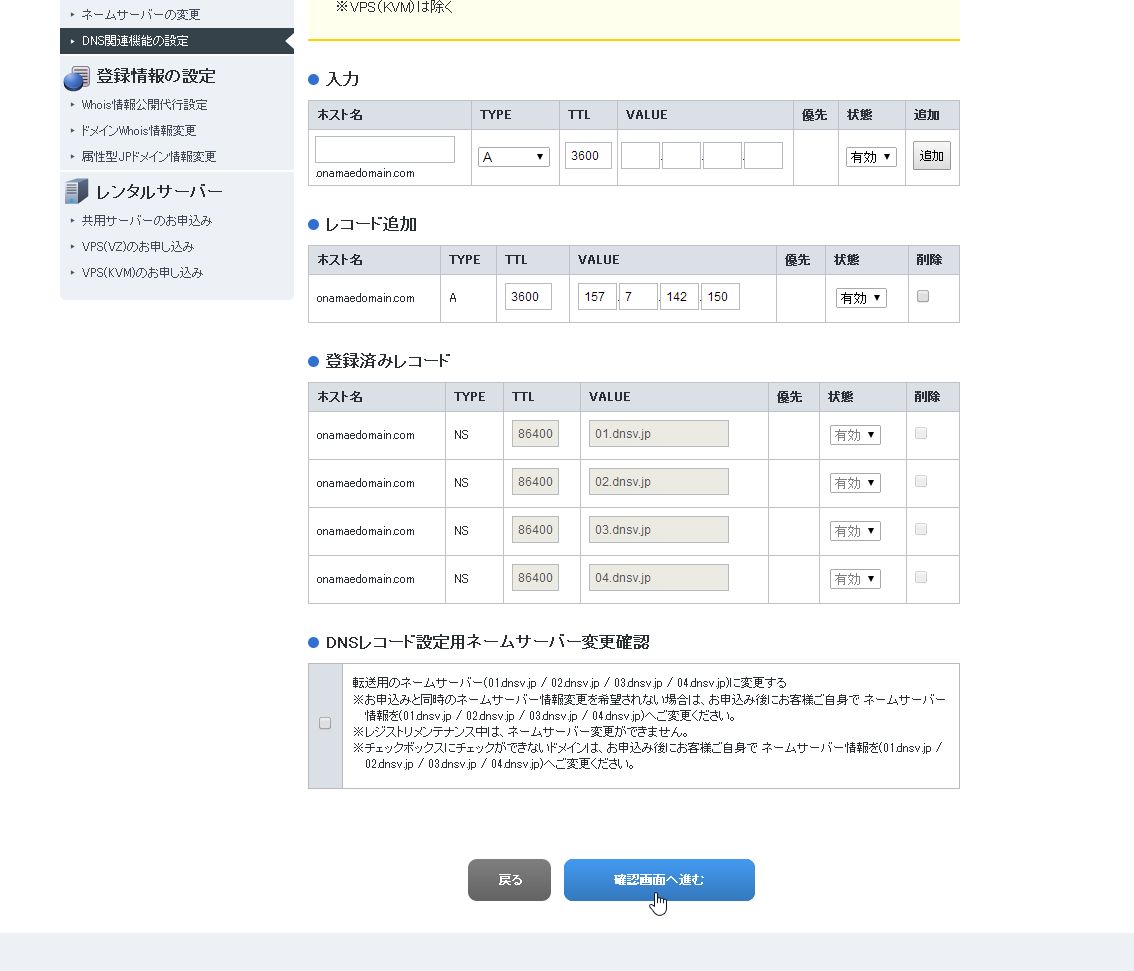Click the 01.dnsv.jp value field

click(x=658, y=434)
